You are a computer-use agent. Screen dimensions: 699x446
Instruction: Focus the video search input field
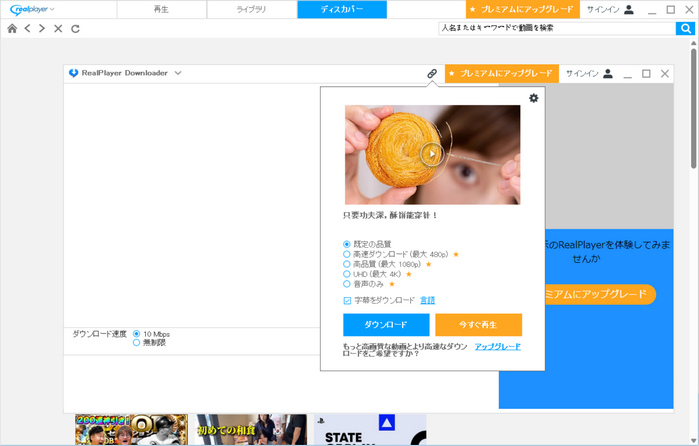pyautogui.click(x=557, y=28)
